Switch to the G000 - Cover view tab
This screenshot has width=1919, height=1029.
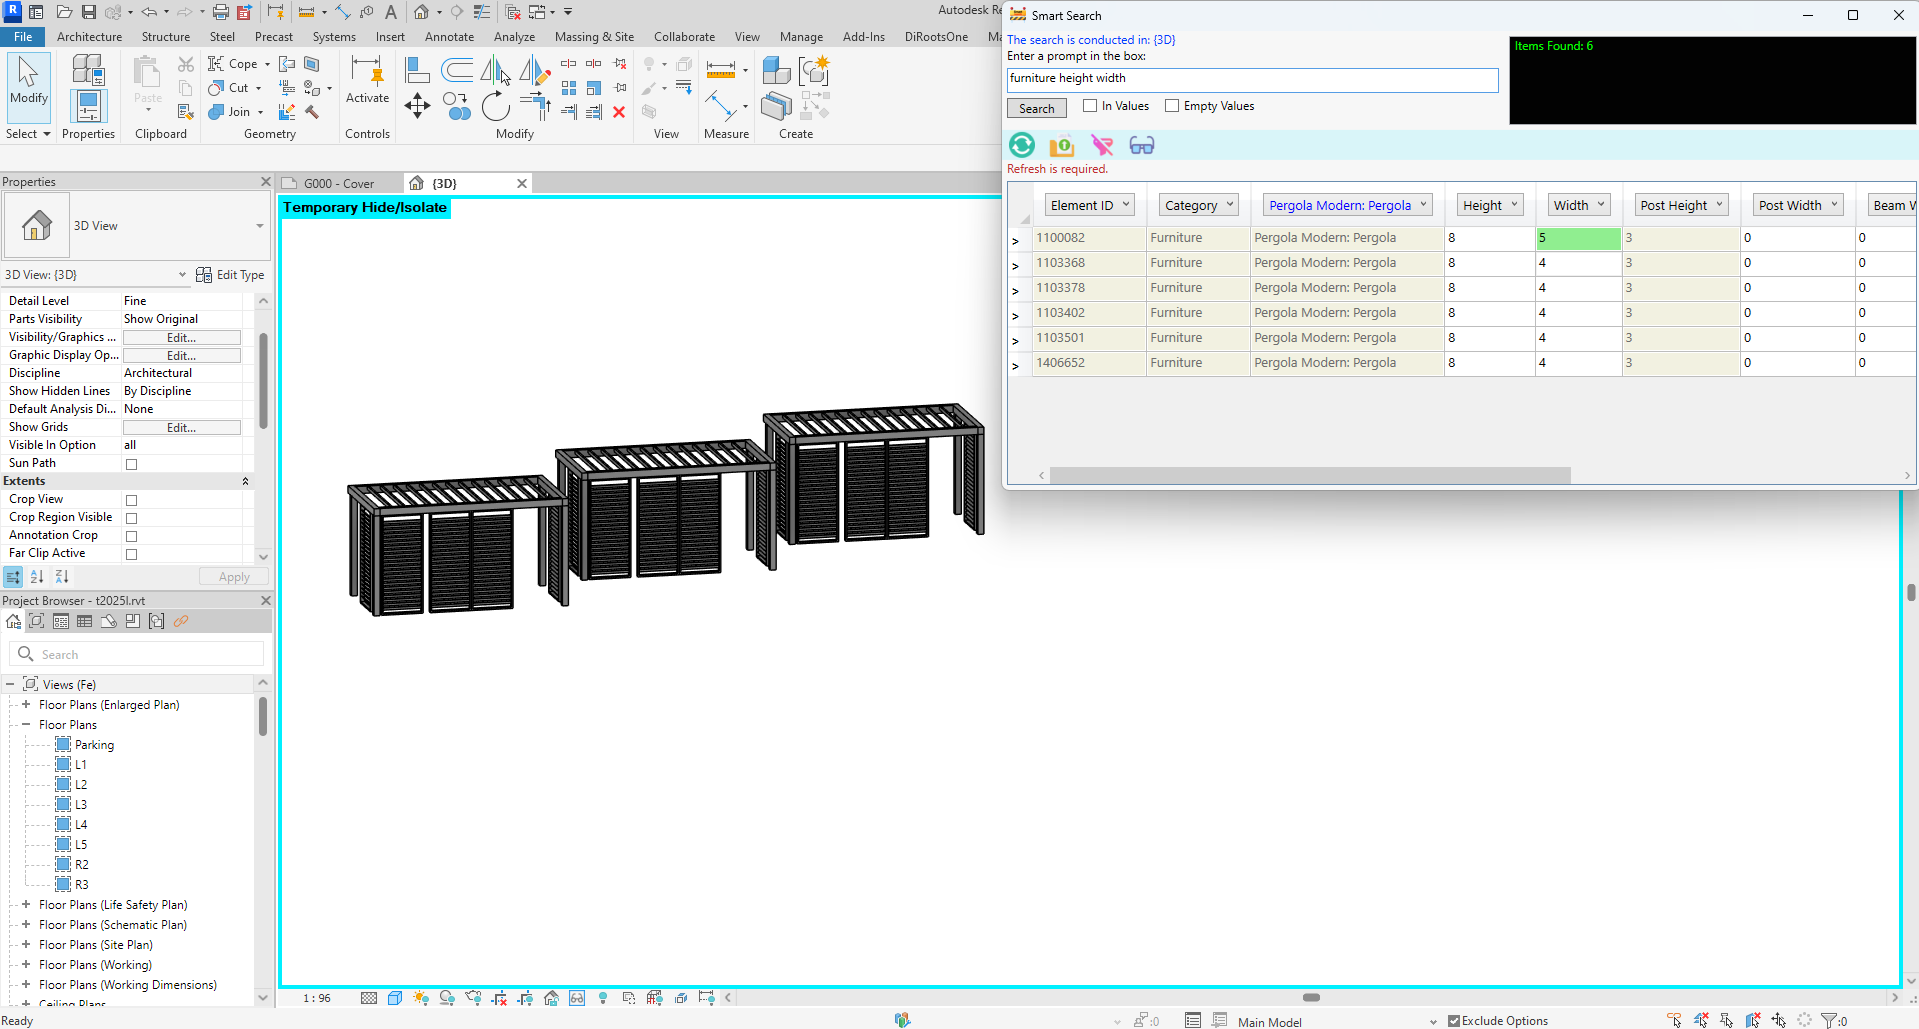tap(339, 184)
